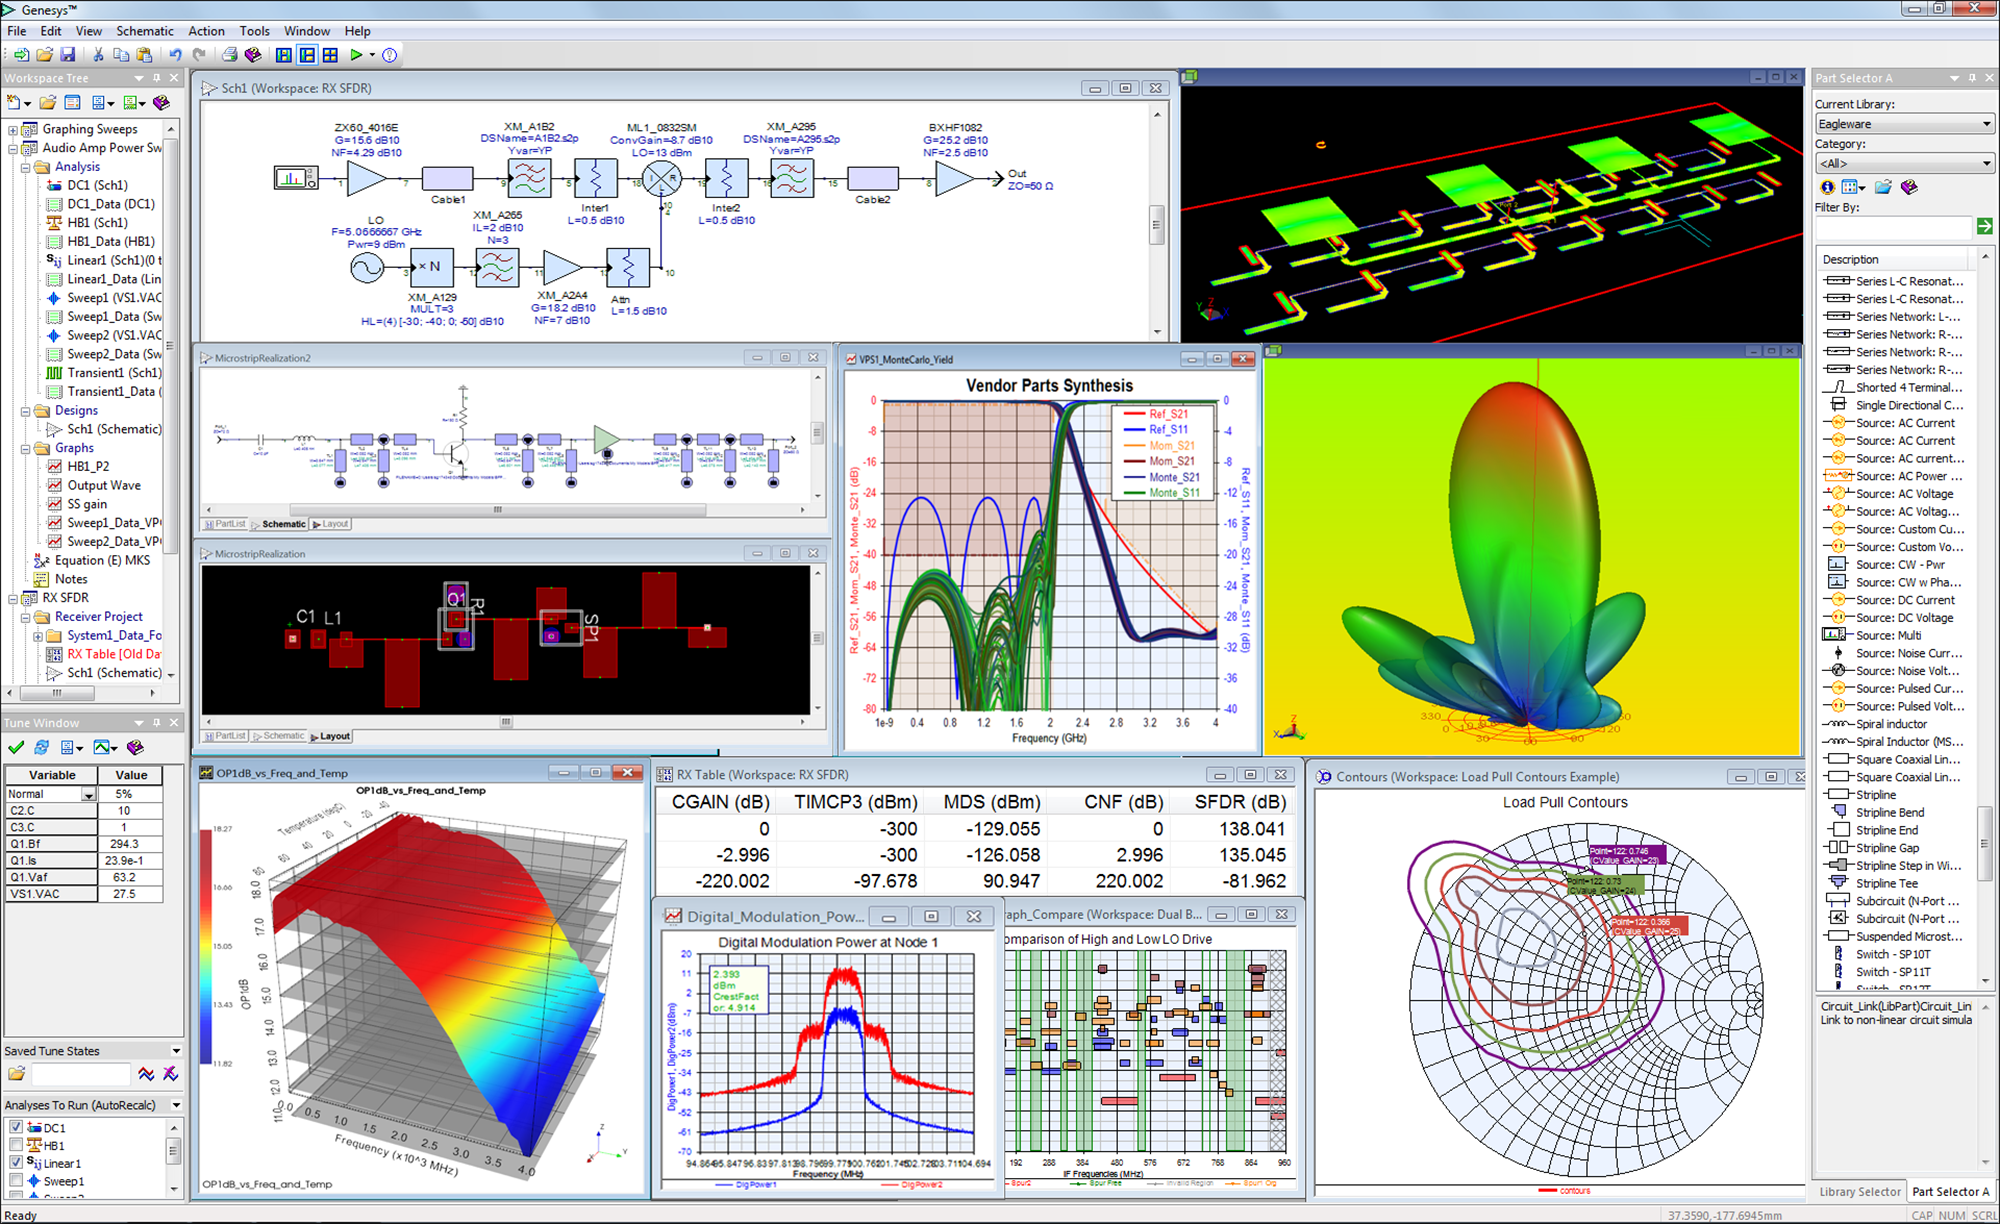Select the Cut tool on the toolbar
The width and height of the screenshot is (2000, 1224).
coord(98,55)
